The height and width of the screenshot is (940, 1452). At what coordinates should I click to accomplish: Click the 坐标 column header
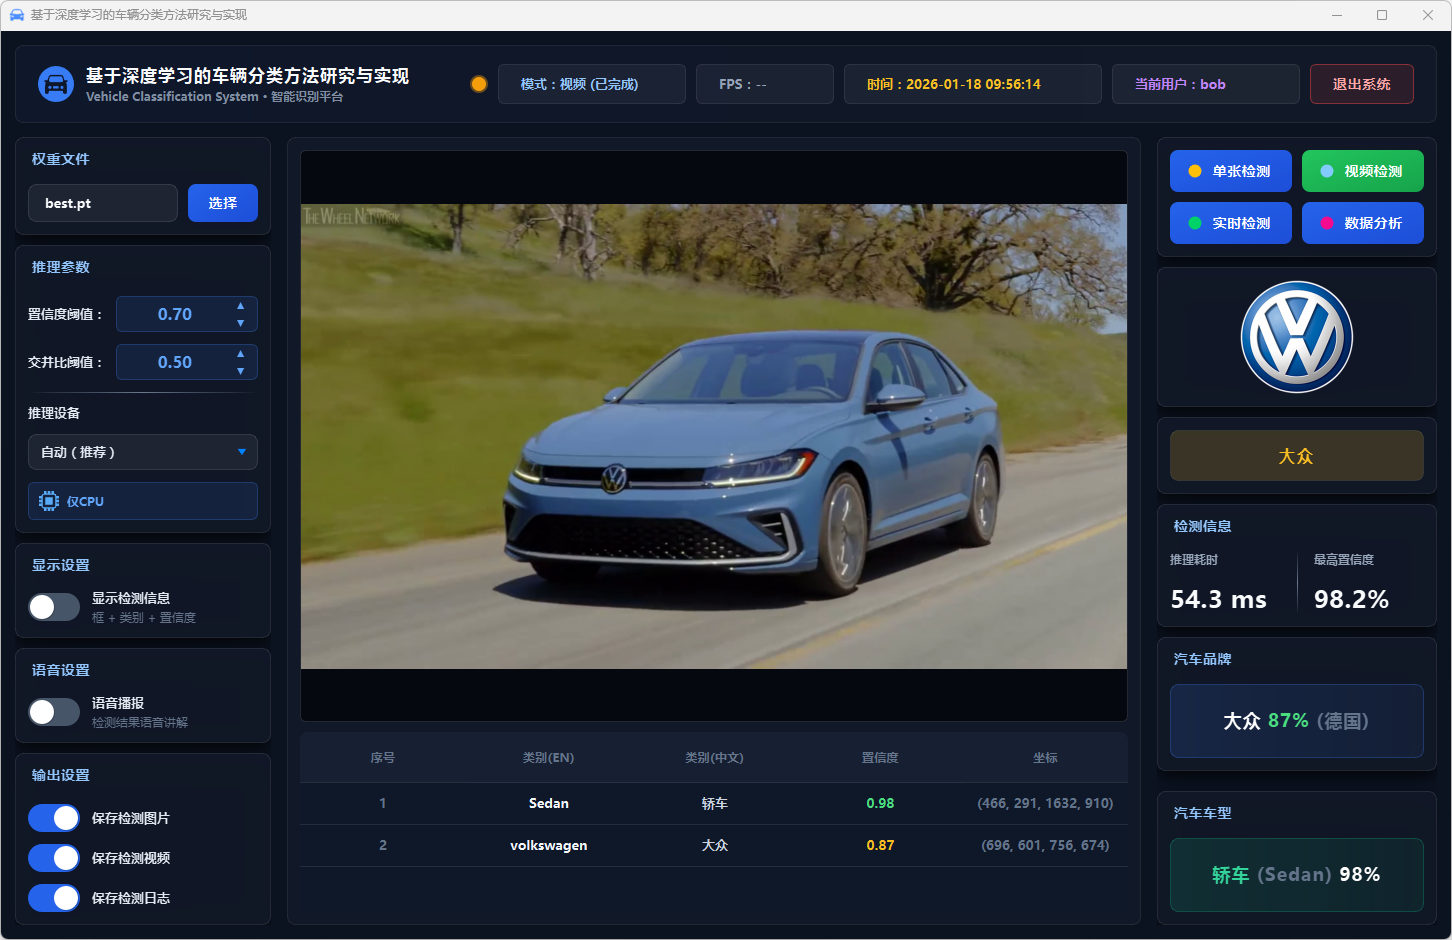tap(1045, 758)
